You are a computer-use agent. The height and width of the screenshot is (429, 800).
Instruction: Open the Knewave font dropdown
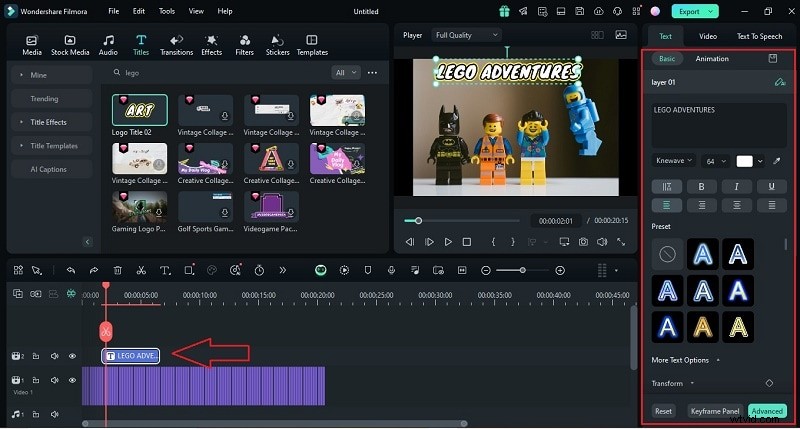pos(673,161)
